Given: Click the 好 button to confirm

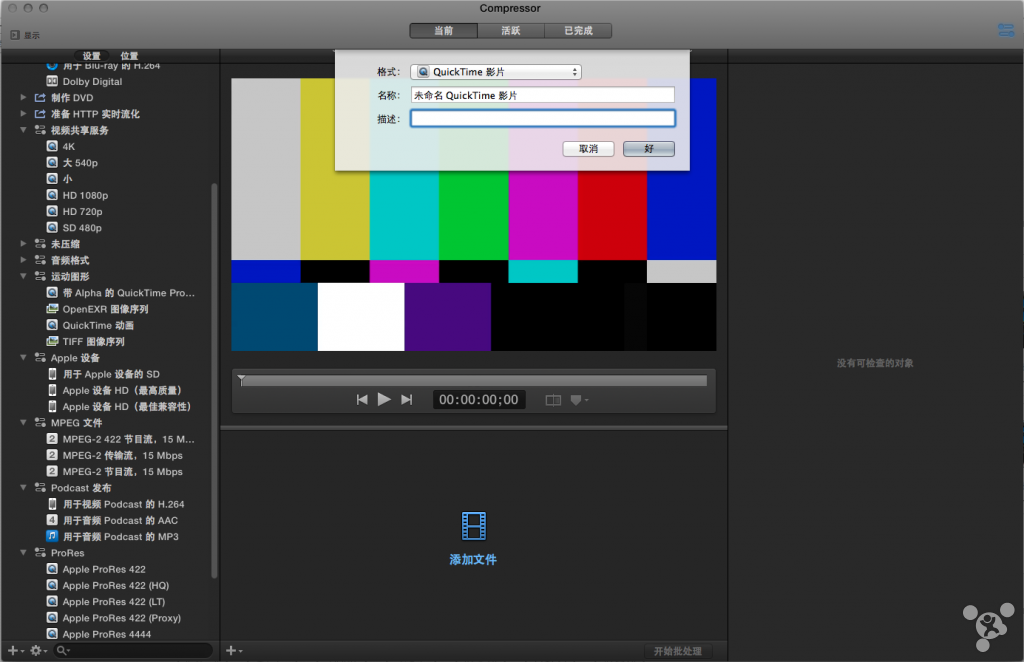Looking at the screenshot, I should point(648,149).
